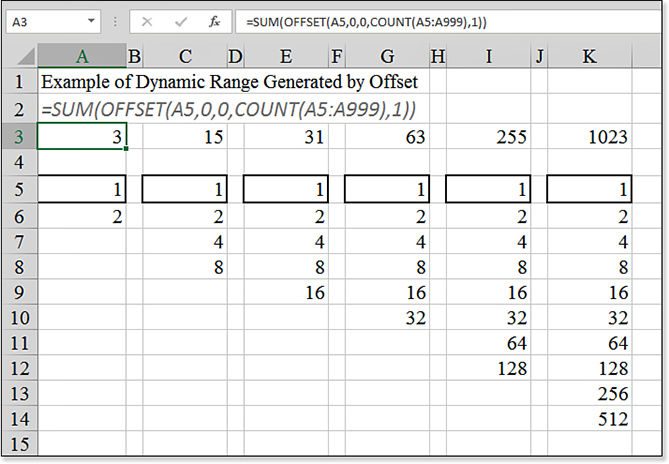Select column F header
The width and height of the screenshot is (669, 464).
(337, 56)
